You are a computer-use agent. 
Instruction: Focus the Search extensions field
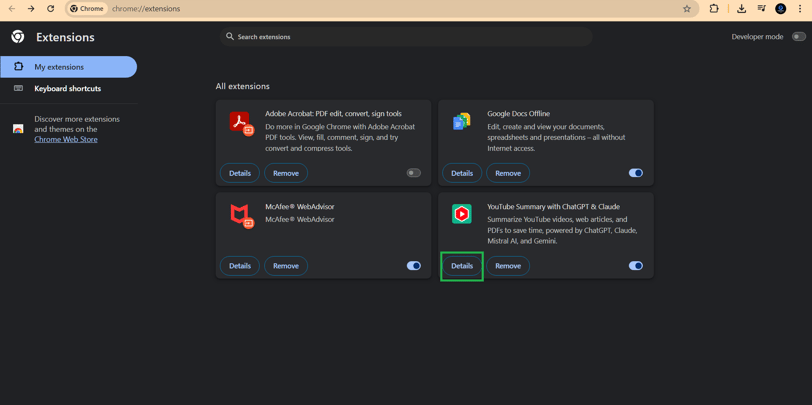click(x=406, y=37)
